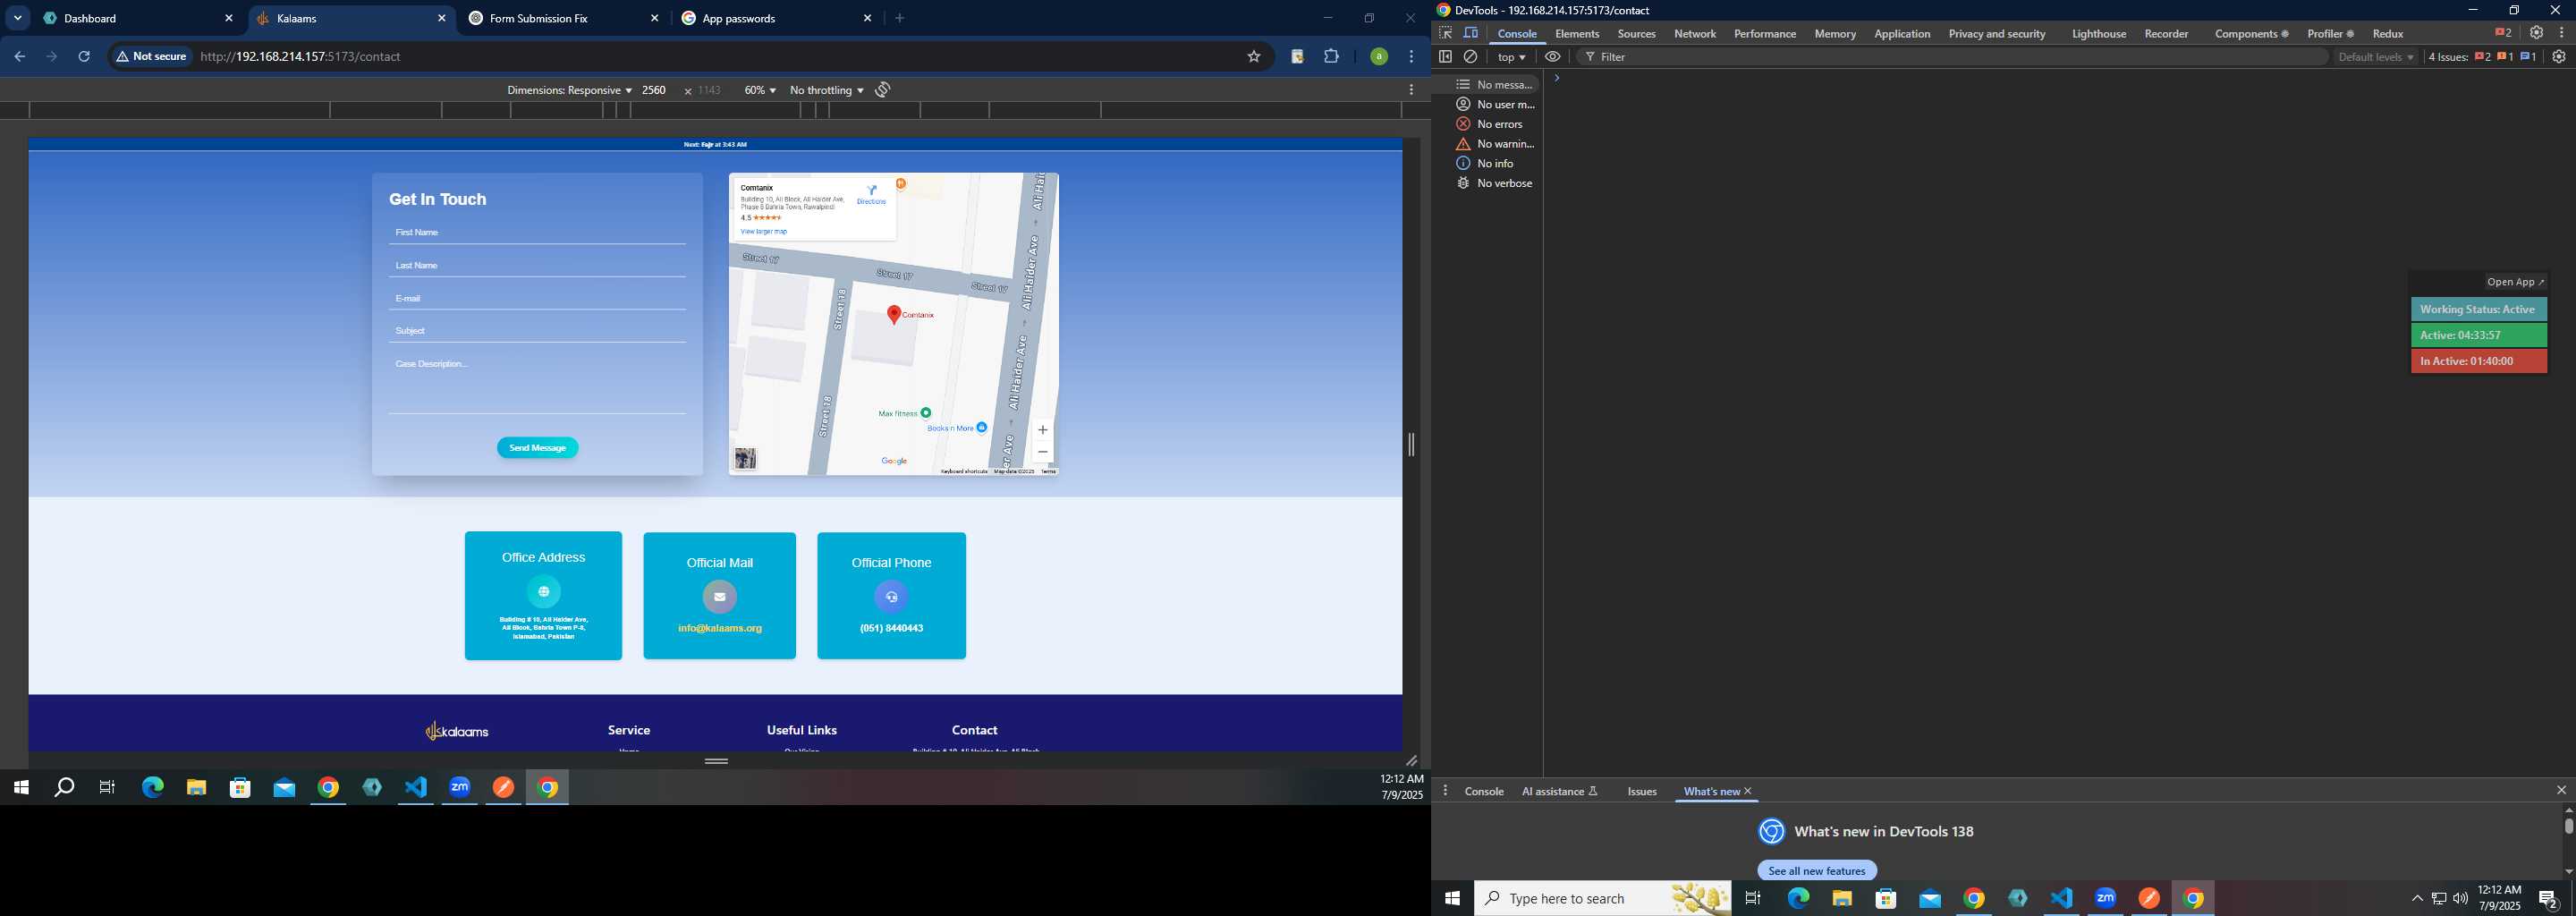2576x916 pixels.
Task: Select No warnings in console sidebar
Action: point(1495,144)
